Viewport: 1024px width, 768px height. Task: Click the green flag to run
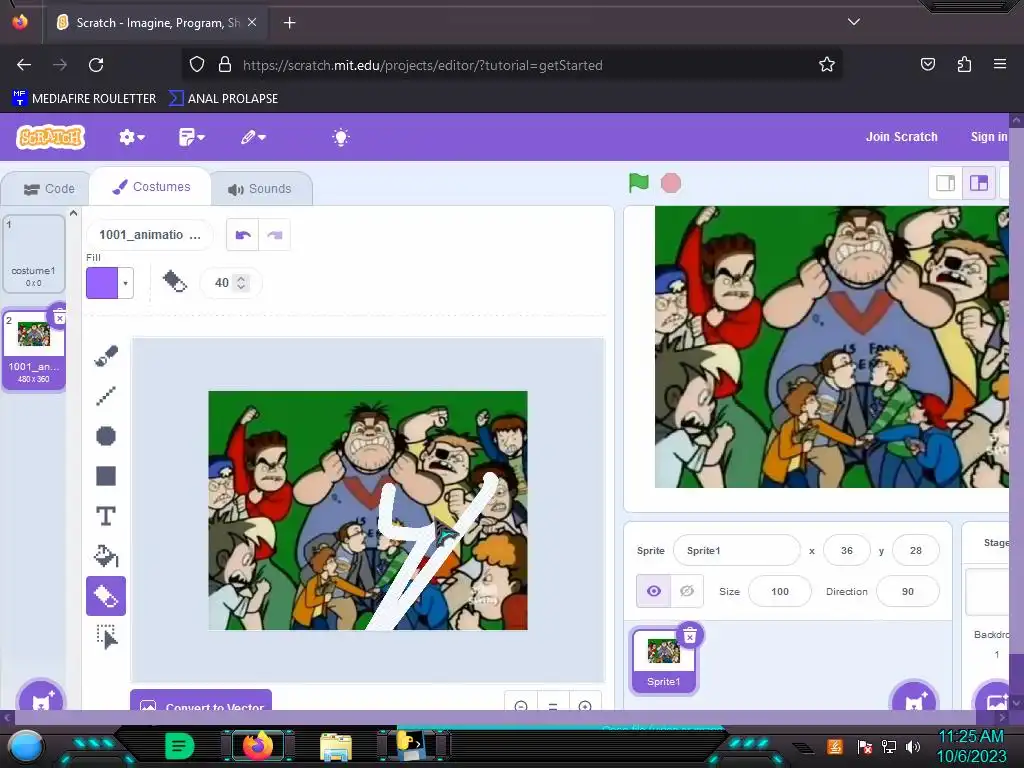pyautogui.click(x=638, y=183)
